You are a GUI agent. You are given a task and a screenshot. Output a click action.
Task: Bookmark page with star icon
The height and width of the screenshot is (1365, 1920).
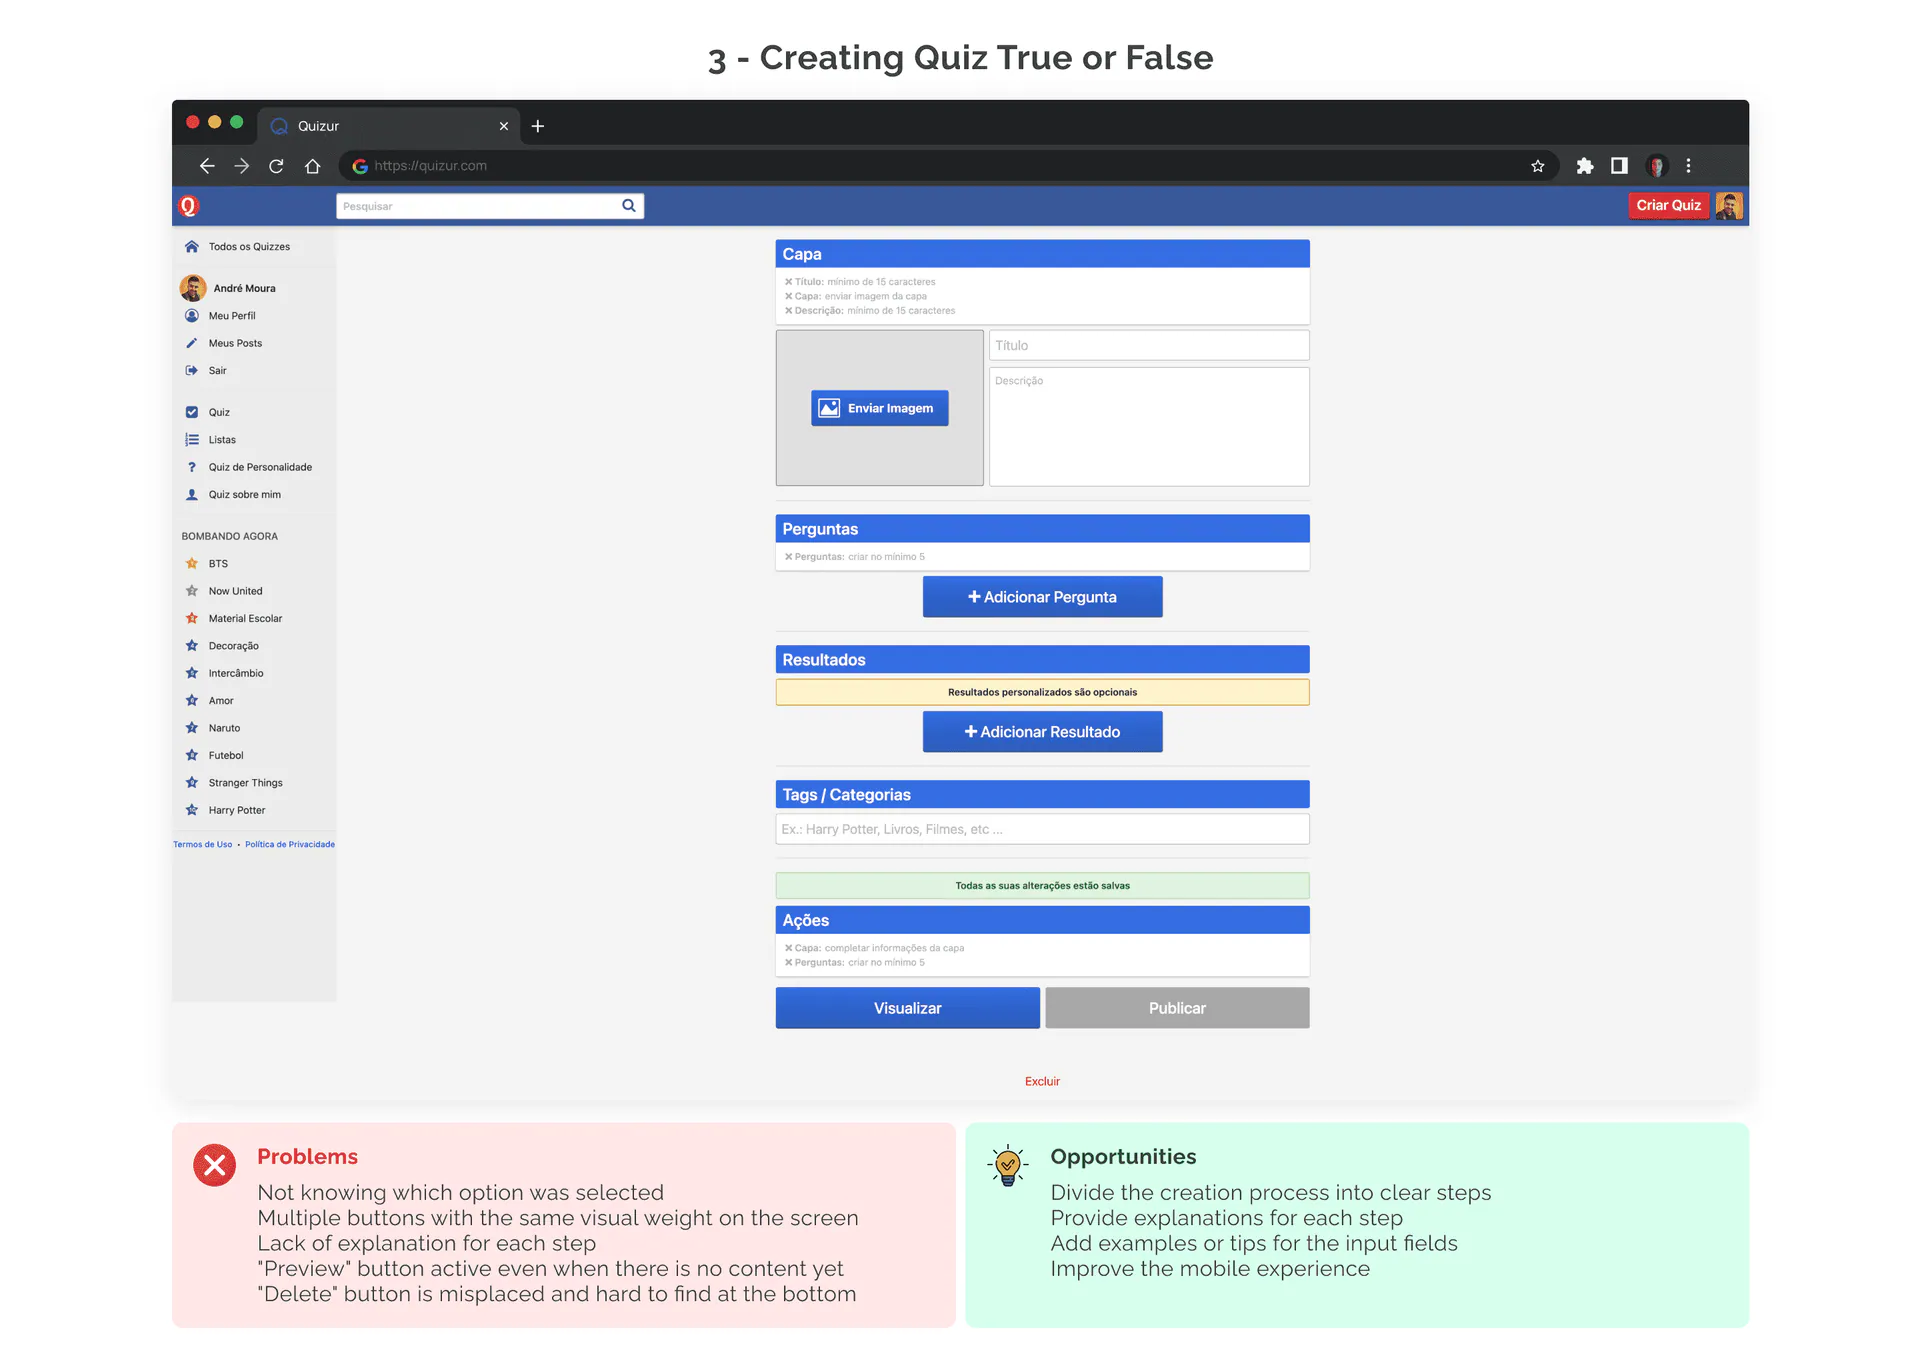point(1538,166)
